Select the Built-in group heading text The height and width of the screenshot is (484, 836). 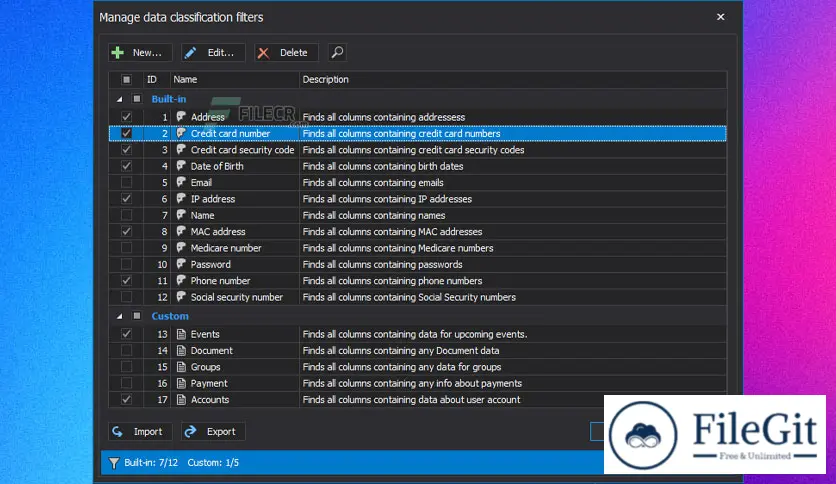169,99
